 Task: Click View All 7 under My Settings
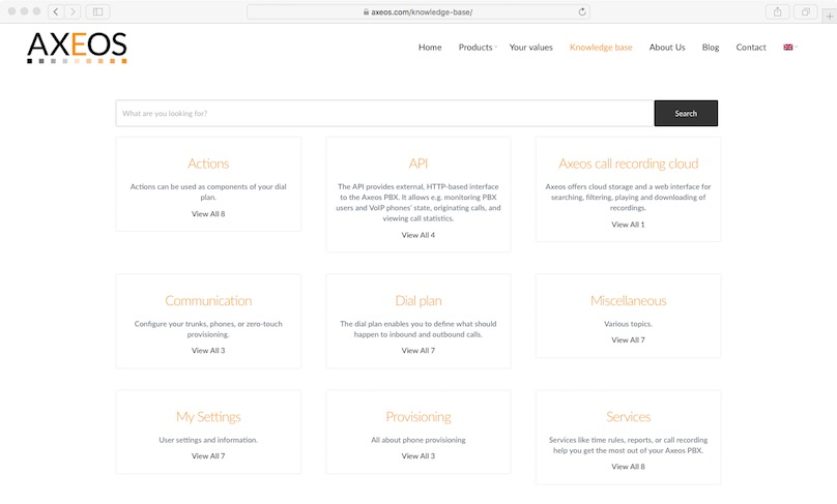208,456
